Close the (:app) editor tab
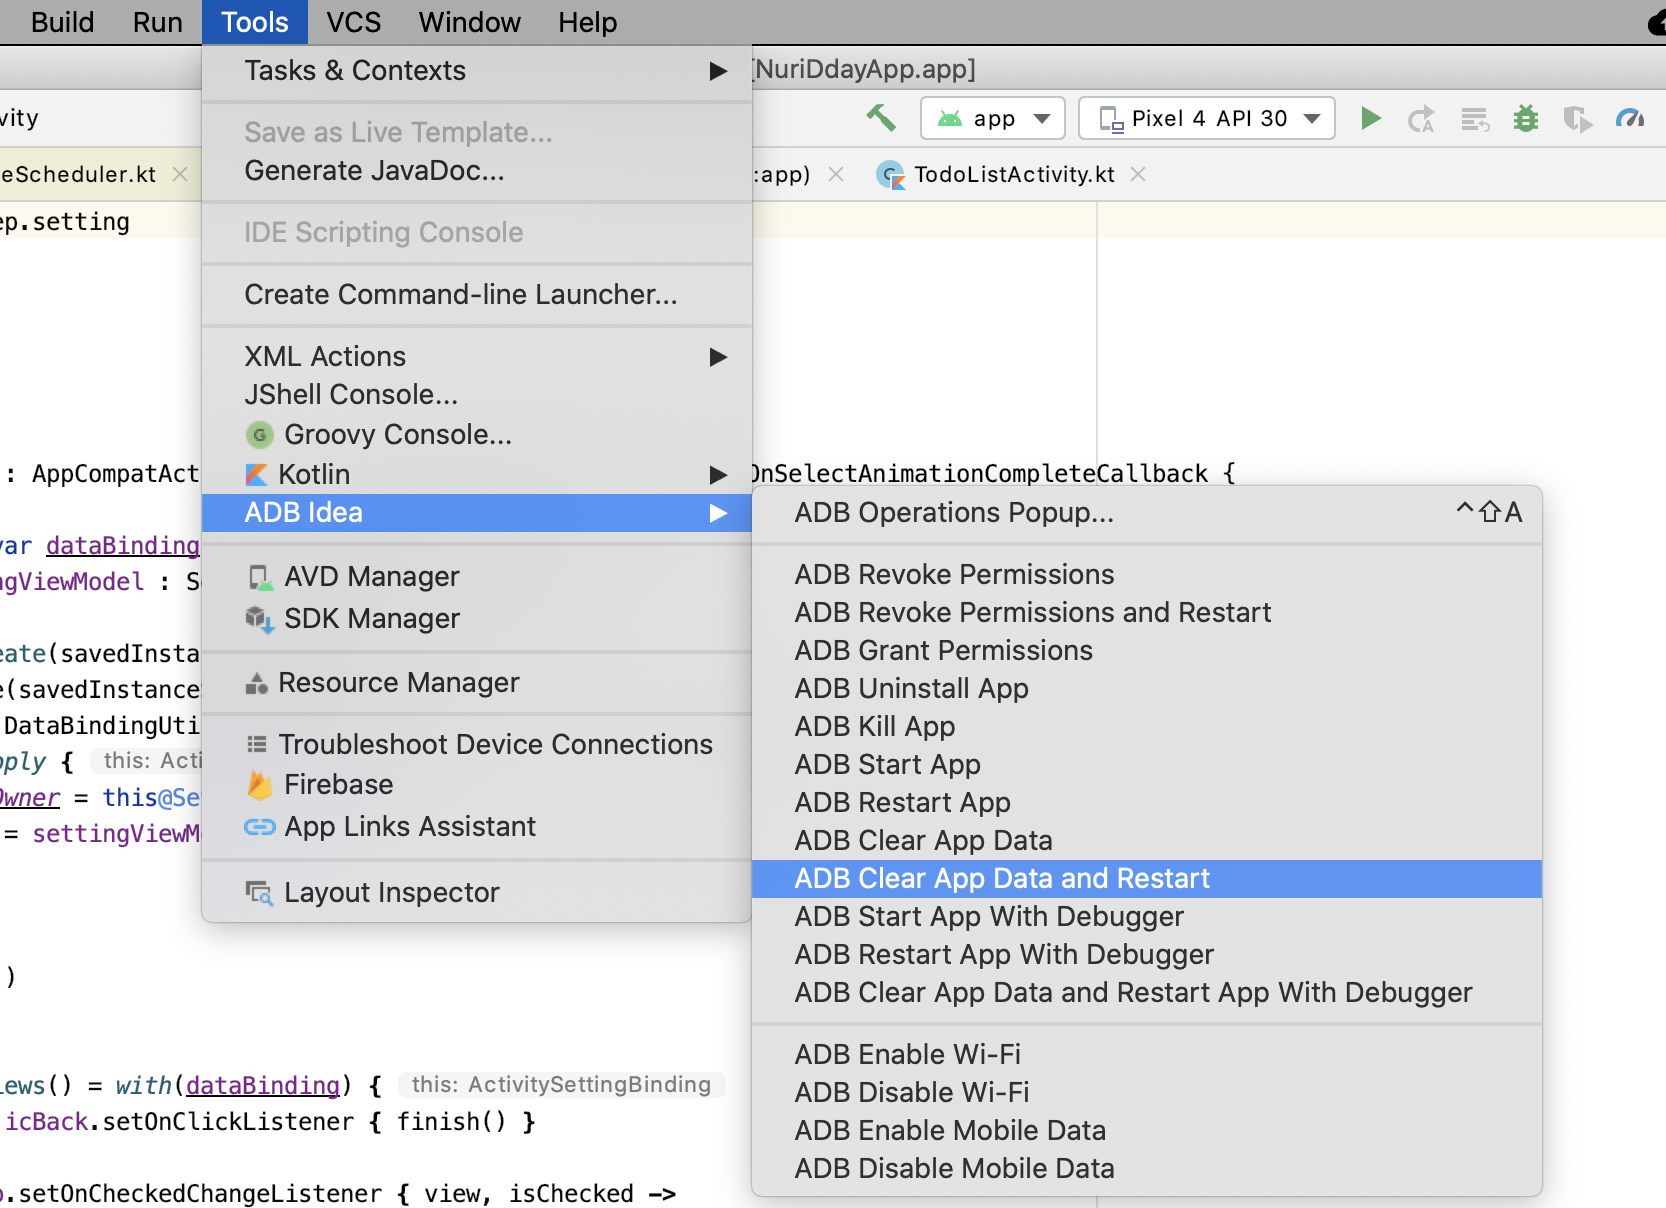Viewport: 1666px width, 1208px height. tap(836, 174)
